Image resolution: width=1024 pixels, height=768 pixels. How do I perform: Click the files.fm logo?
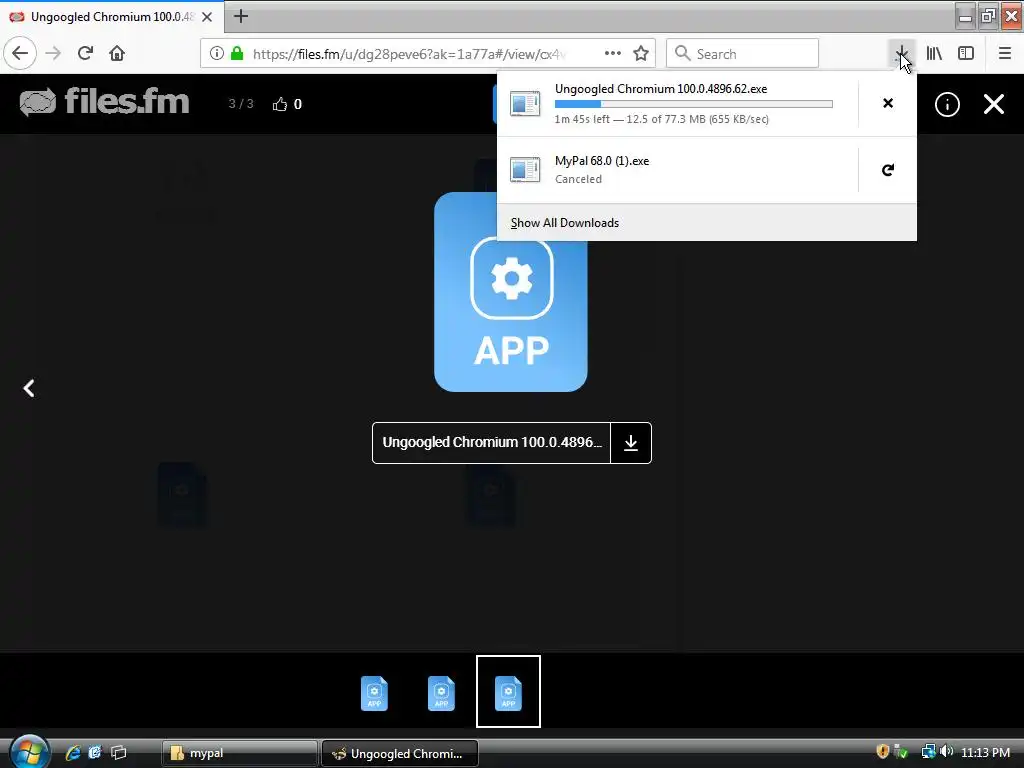coord(104,103)
